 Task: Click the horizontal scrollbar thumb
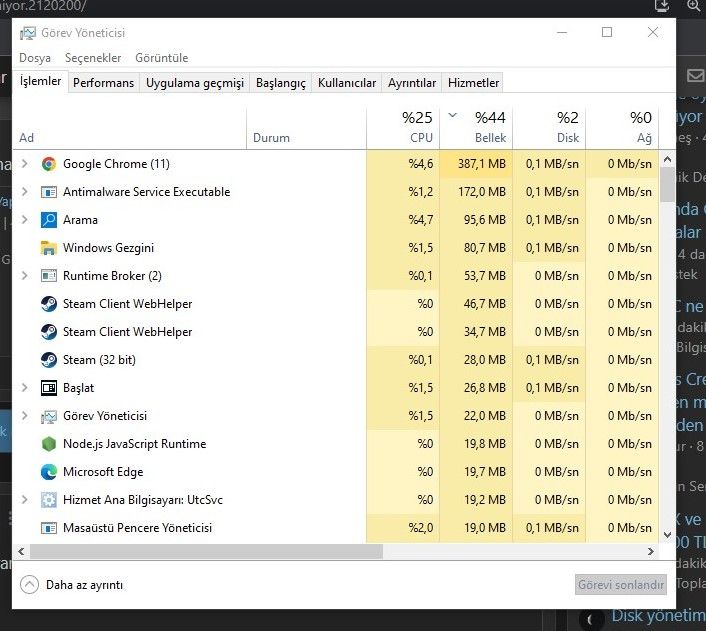pyautogui.click(x=207, y=551)
